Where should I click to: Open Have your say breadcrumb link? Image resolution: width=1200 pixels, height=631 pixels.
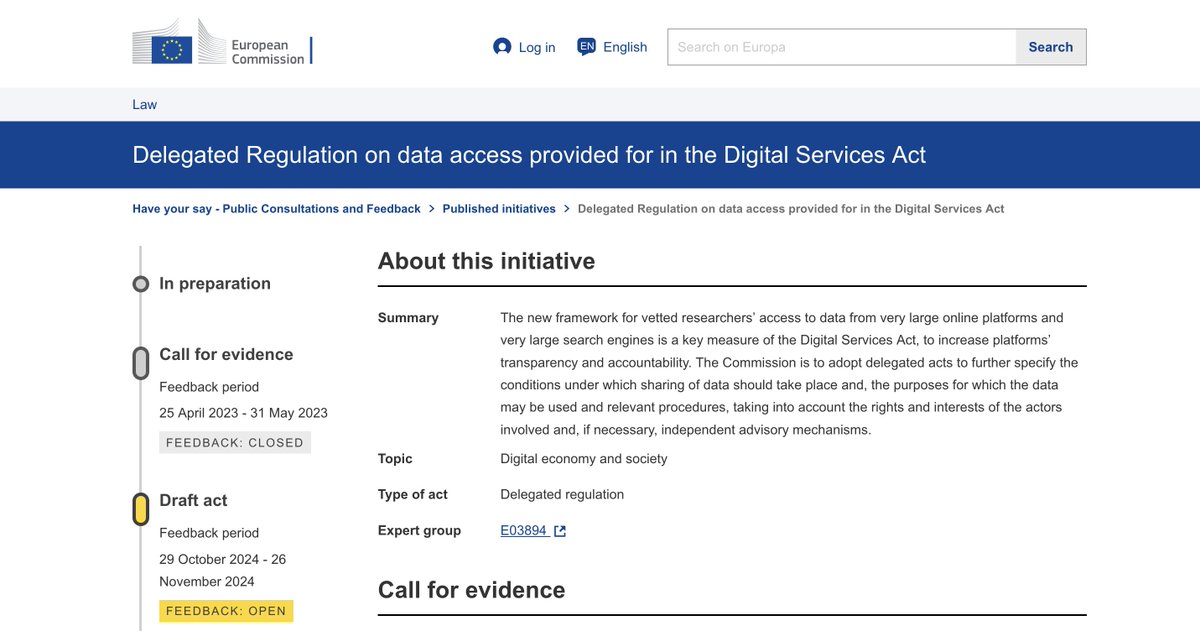[276, 209]
